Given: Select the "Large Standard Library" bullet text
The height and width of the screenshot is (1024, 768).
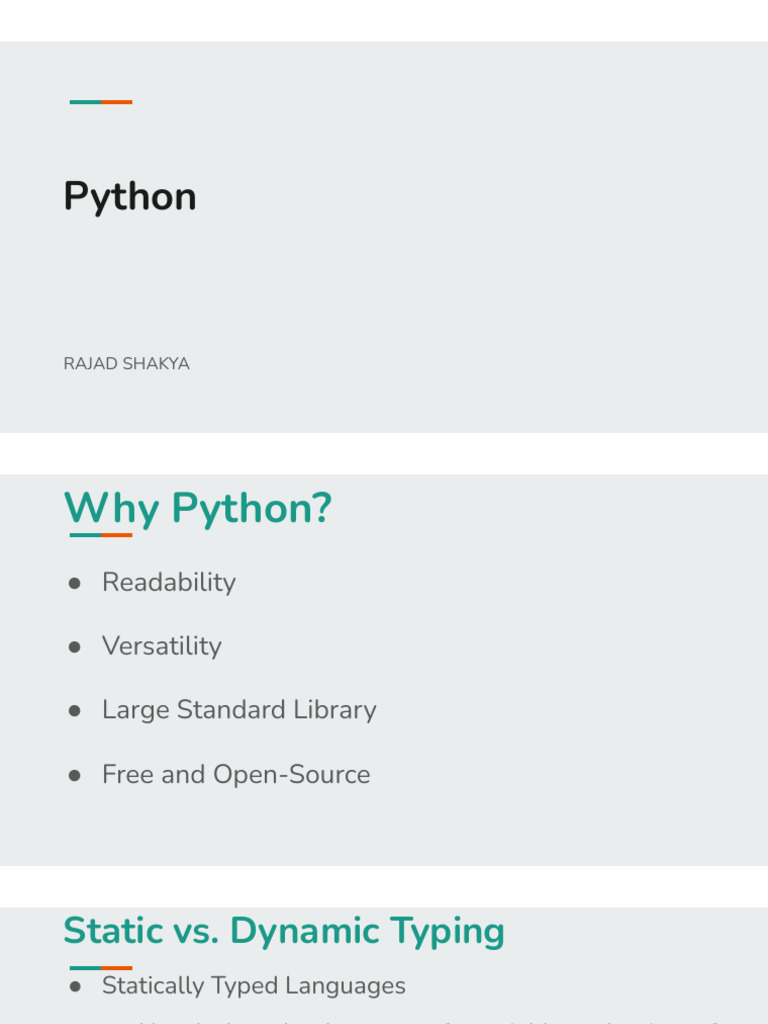Looking at the screenshot, I should coord(239,710).
